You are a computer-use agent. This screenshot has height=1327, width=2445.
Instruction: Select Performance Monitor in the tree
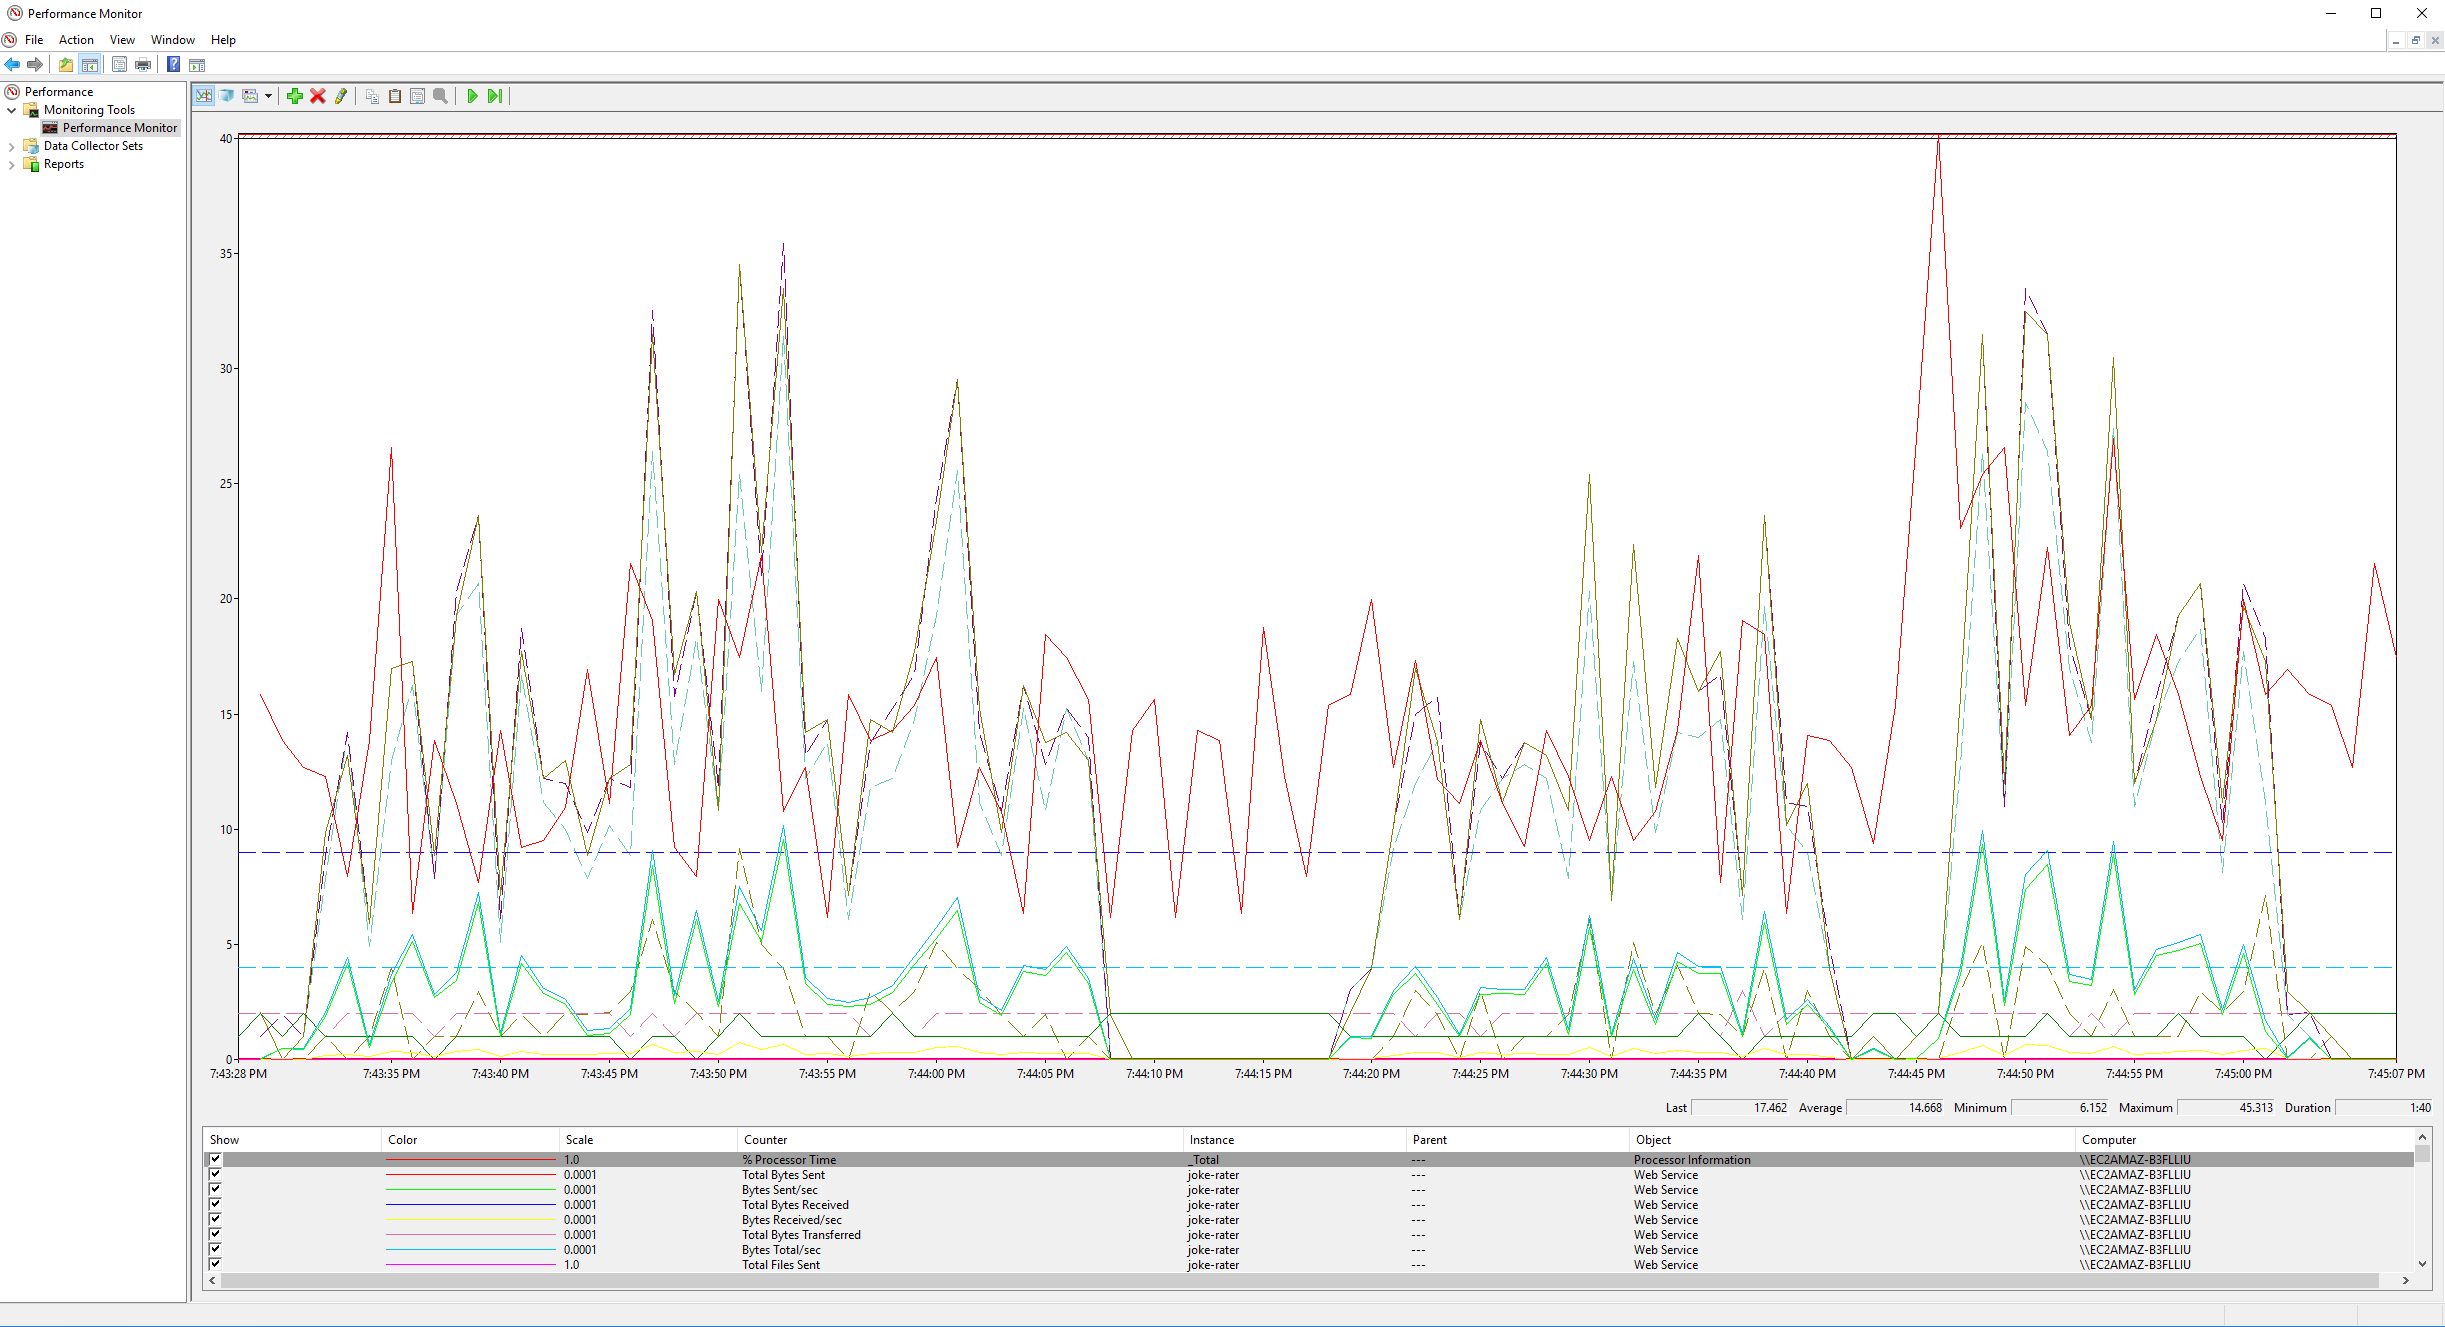[119, 127]
